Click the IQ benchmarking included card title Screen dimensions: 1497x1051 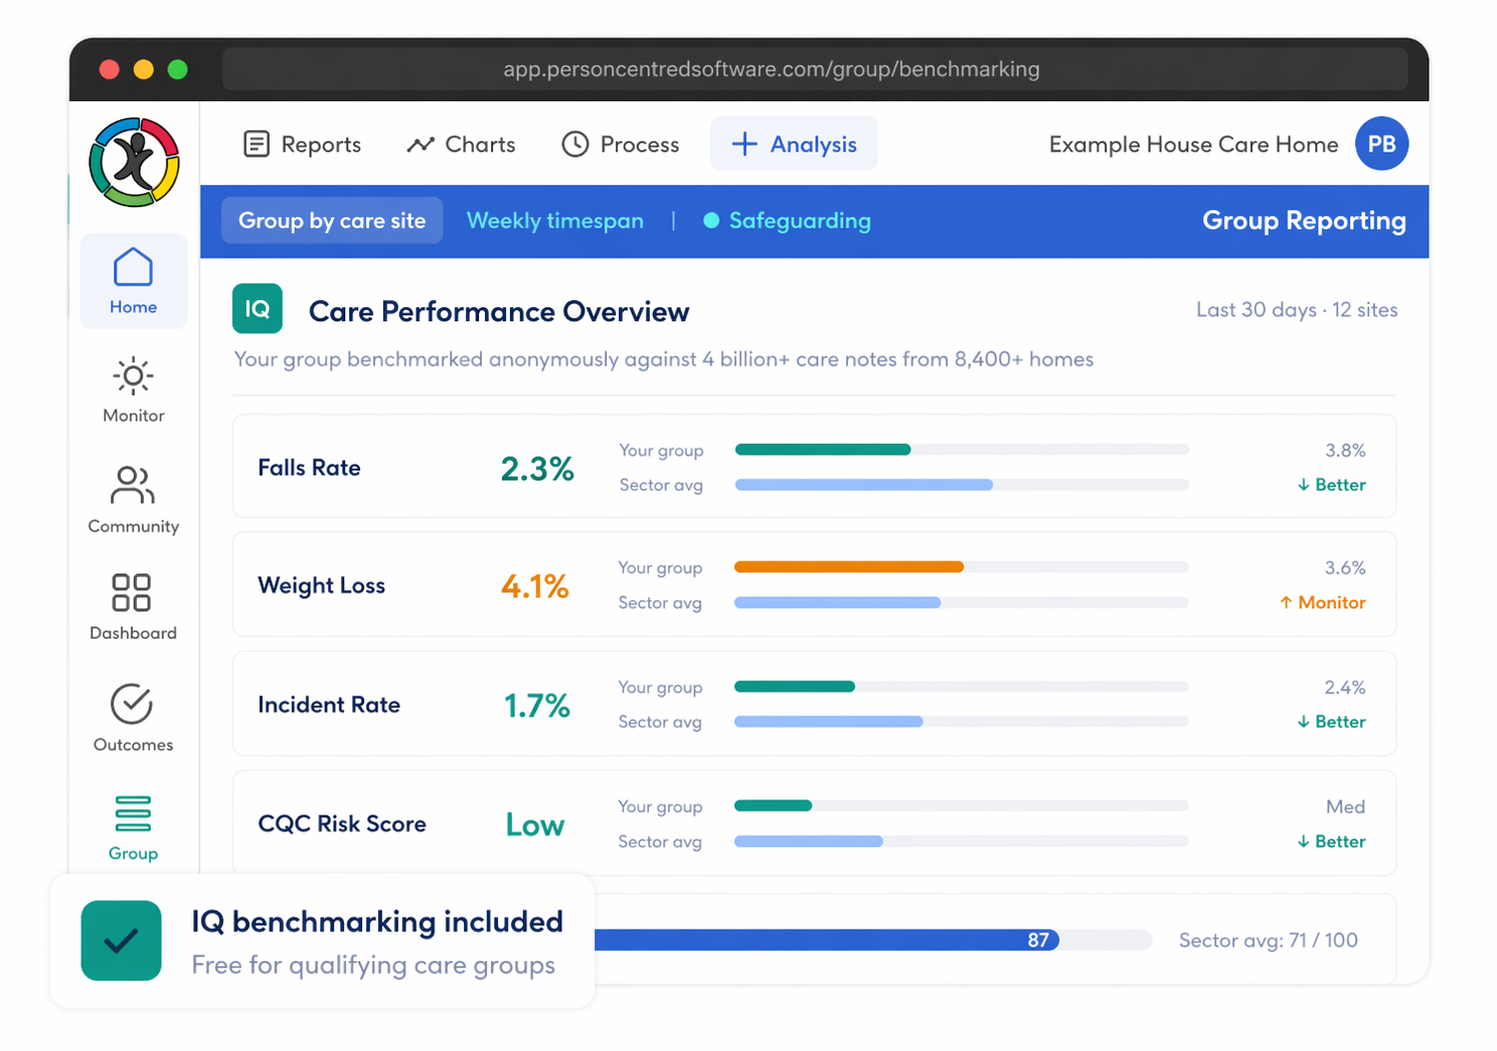(378, 921)
